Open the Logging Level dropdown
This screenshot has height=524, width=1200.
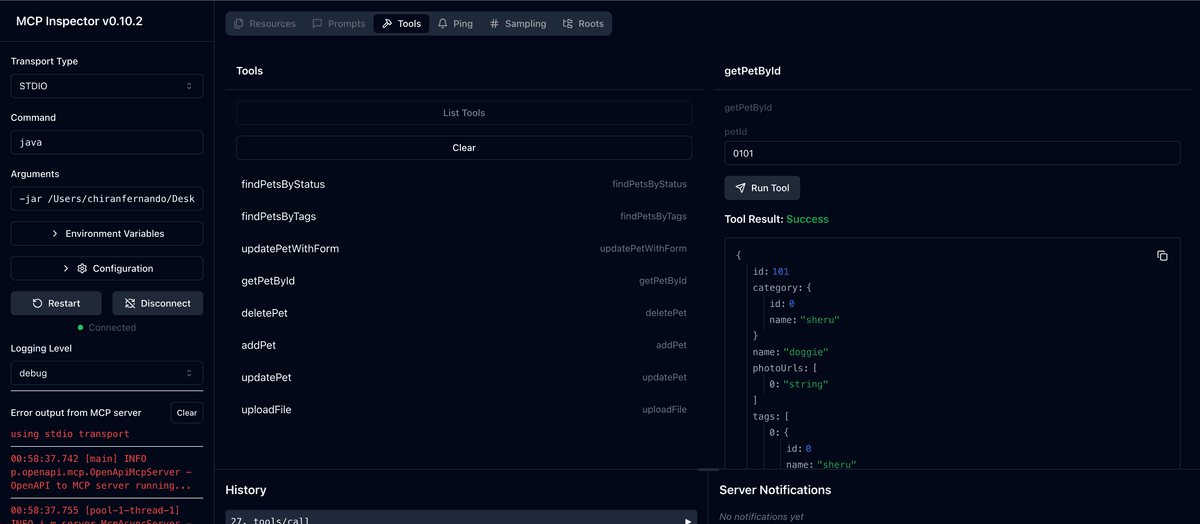[x=107, y=373]
